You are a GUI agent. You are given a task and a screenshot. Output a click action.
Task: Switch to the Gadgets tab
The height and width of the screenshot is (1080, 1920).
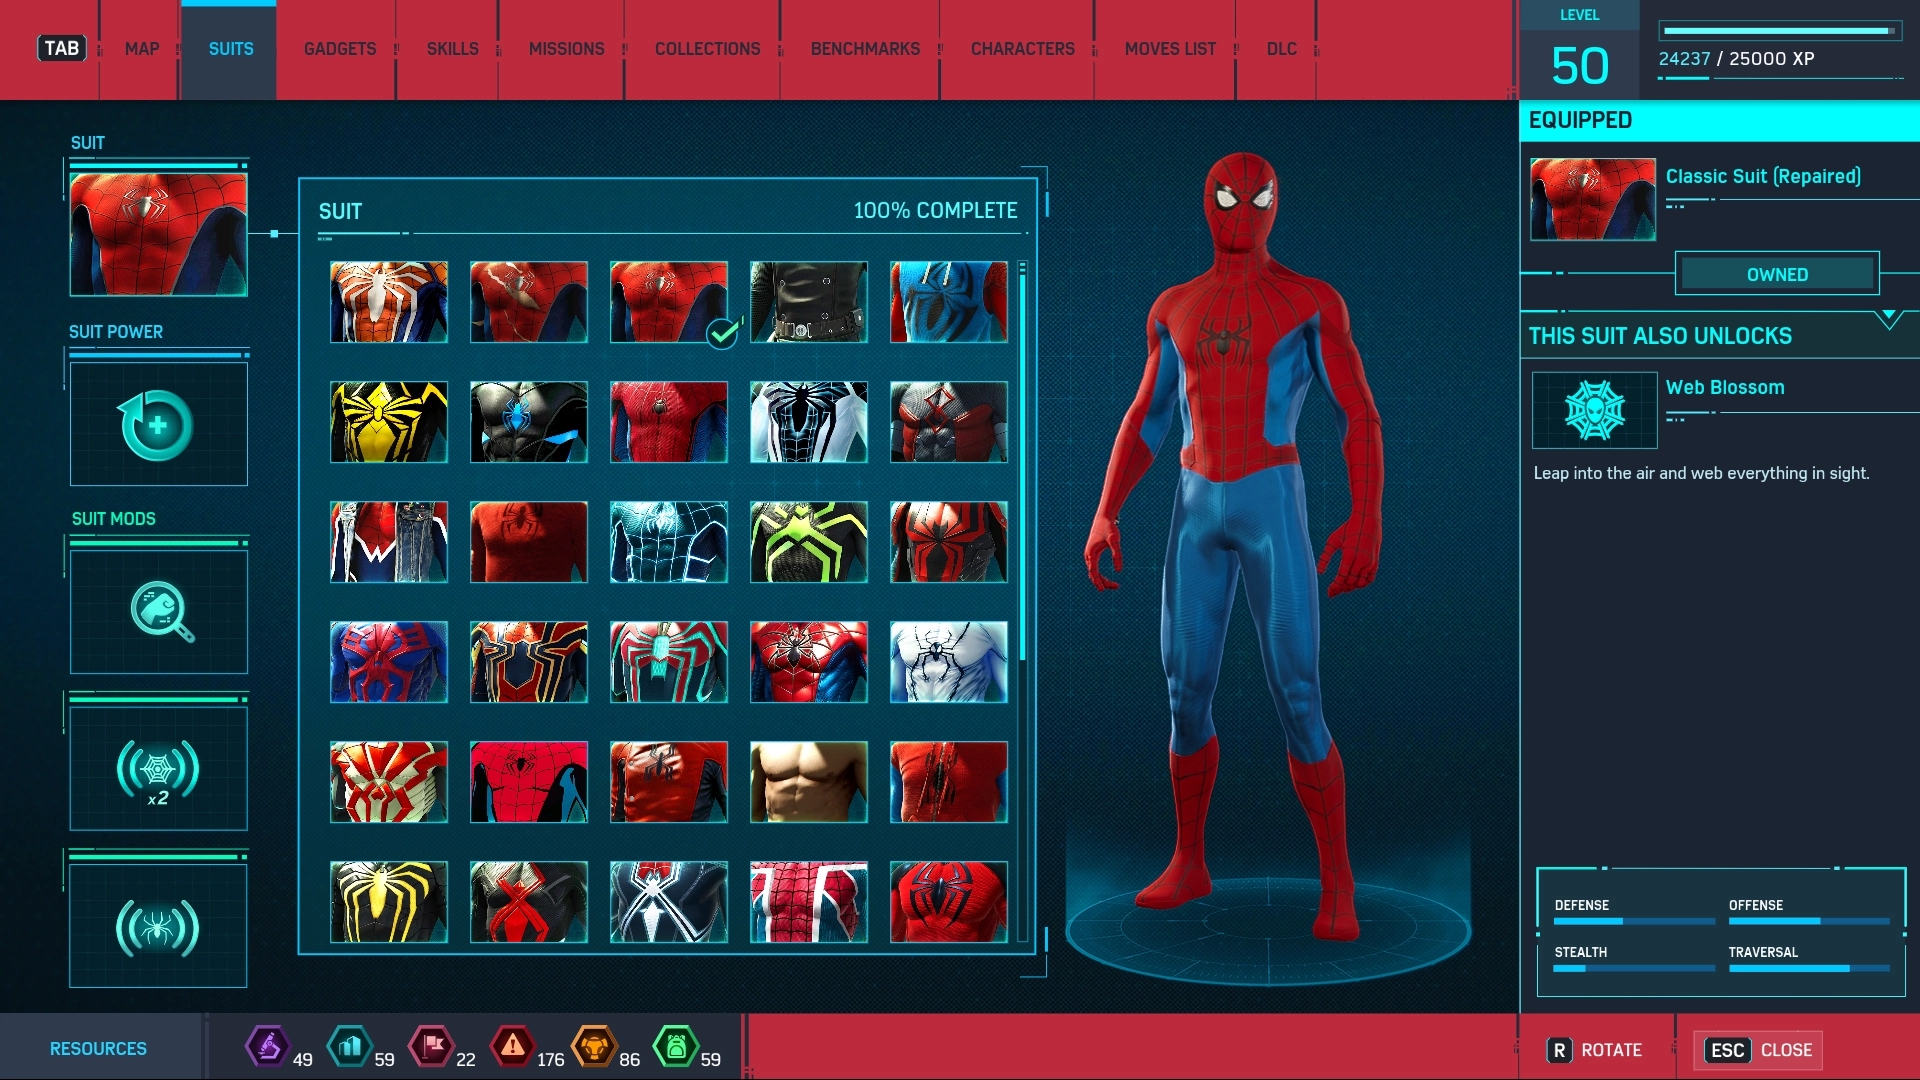click(340, 49)
